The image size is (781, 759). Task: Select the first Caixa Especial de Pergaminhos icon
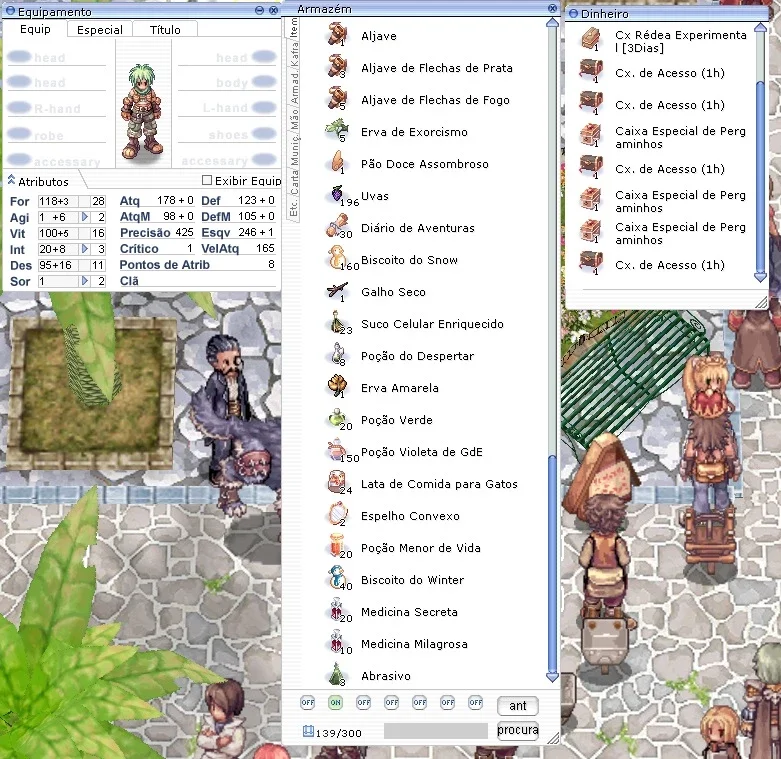tap(591, 135)
